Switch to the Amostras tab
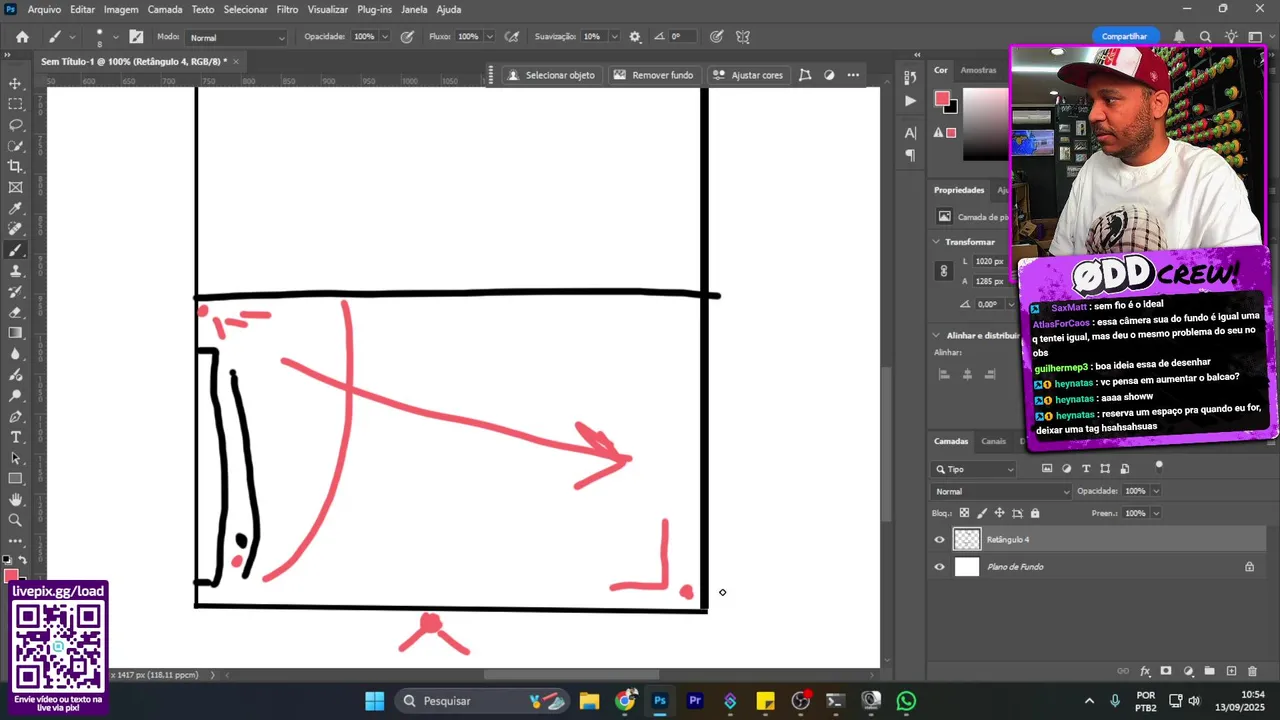1280x720 pixels. point(978,70)
